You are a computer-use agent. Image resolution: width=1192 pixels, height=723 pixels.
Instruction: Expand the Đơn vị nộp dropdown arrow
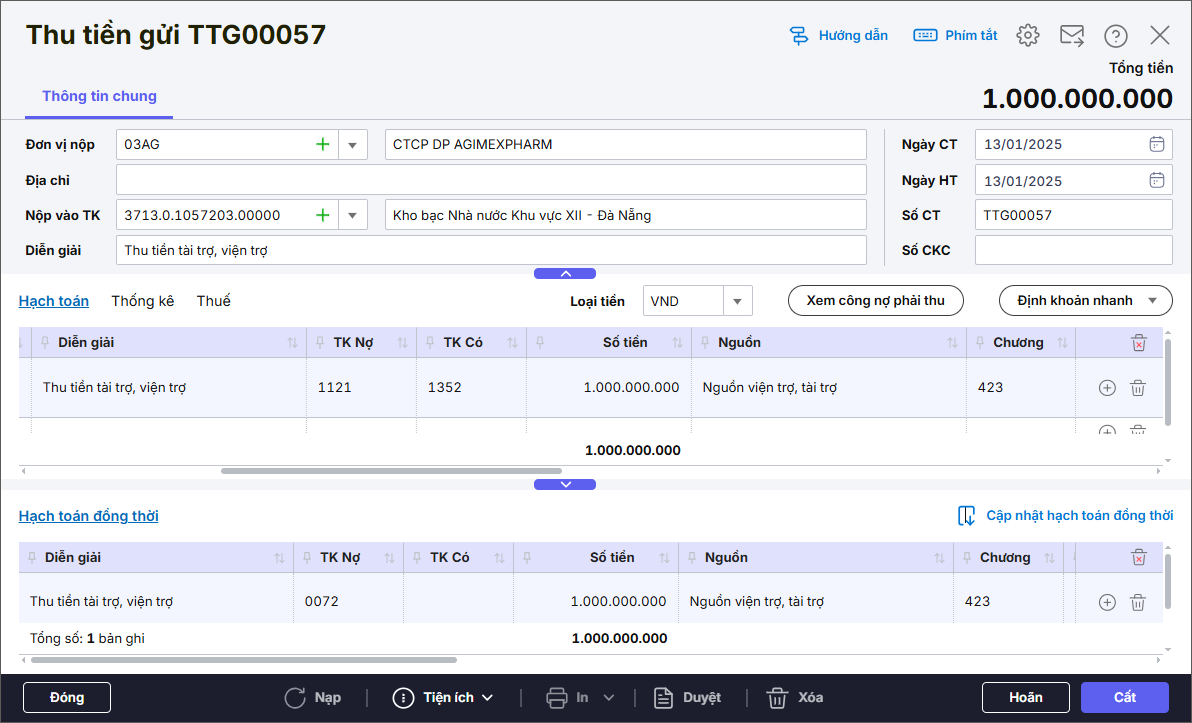(x=352, y=145)
